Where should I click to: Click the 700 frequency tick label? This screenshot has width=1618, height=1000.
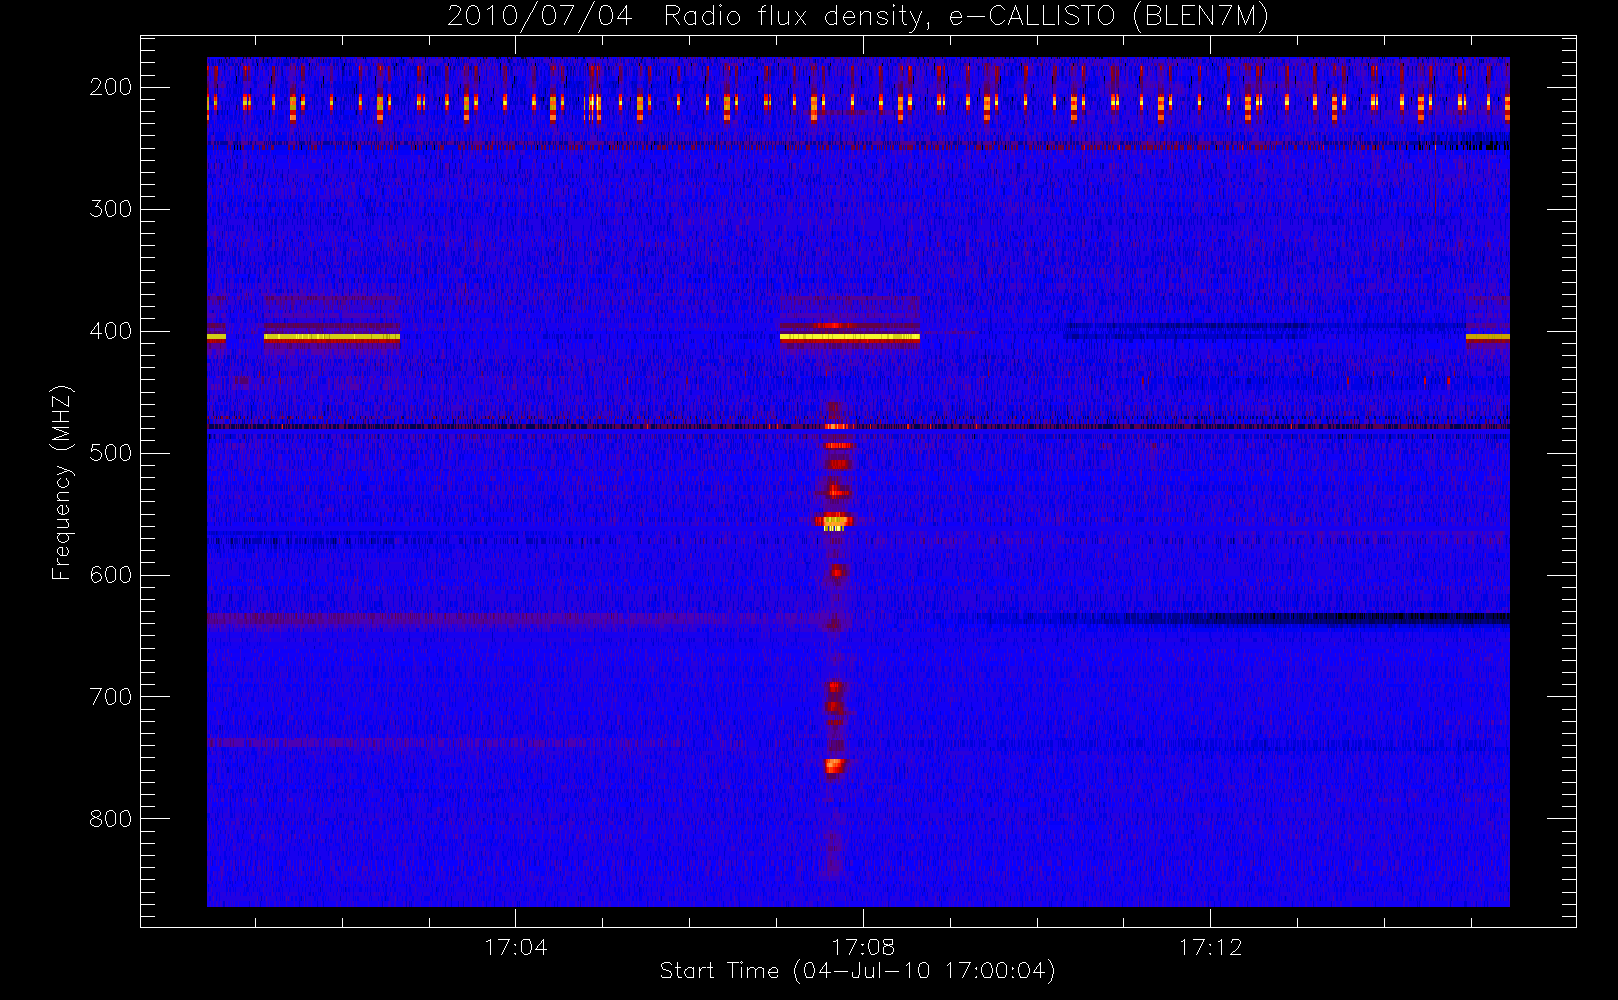[111, 697]
